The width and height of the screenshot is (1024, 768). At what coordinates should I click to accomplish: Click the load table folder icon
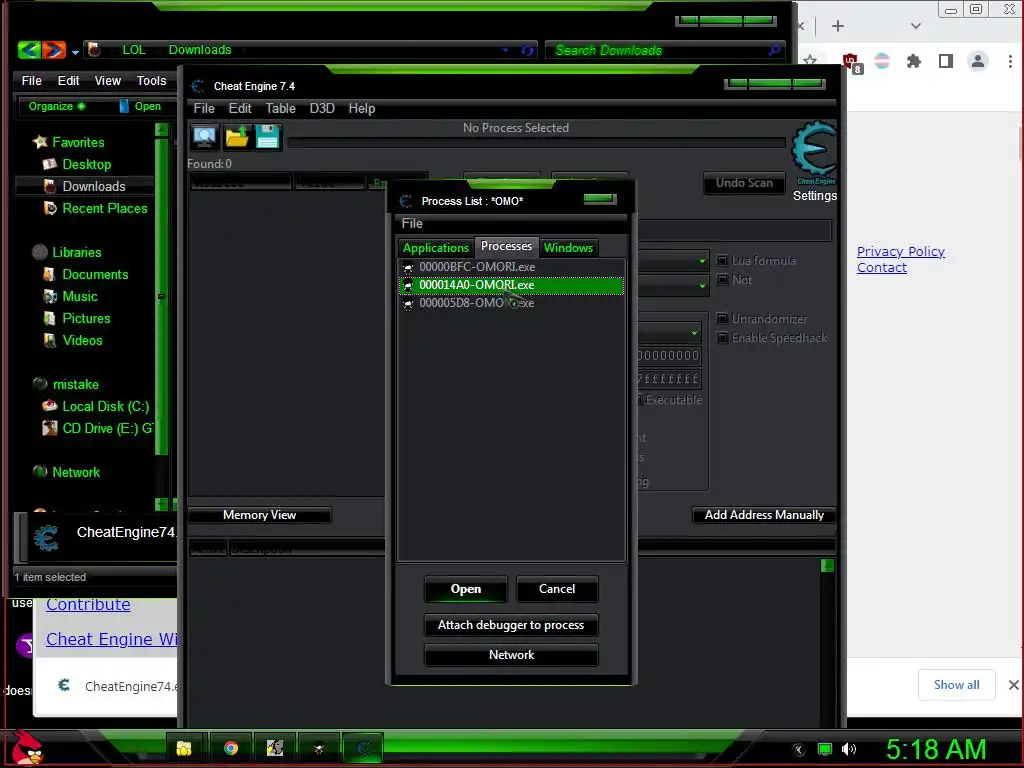pyautogui.click(x=236, y=137)
